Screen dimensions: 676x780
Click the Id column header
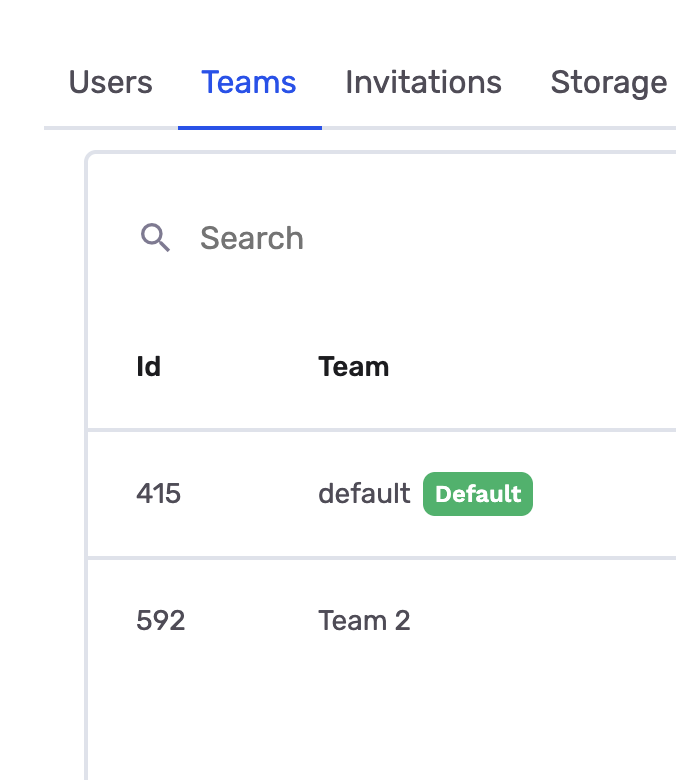pos(148,367)
